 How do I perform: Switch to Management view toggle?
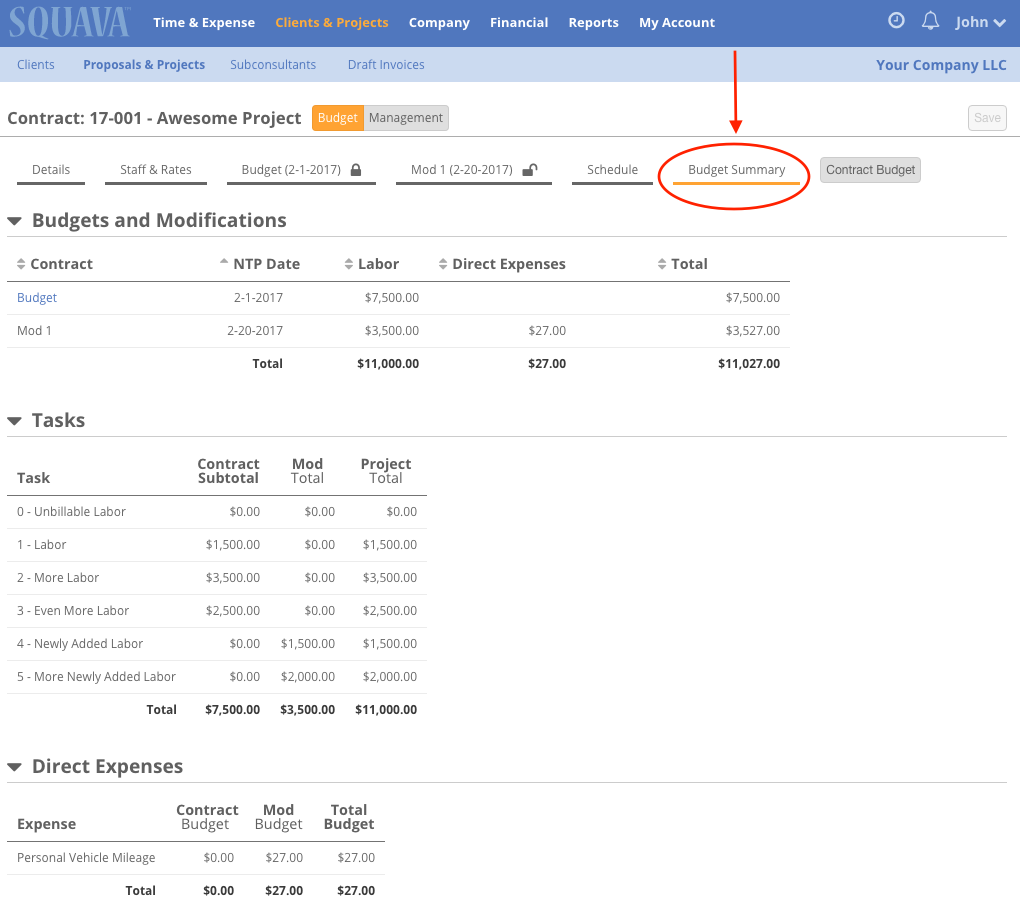[405, 117]
